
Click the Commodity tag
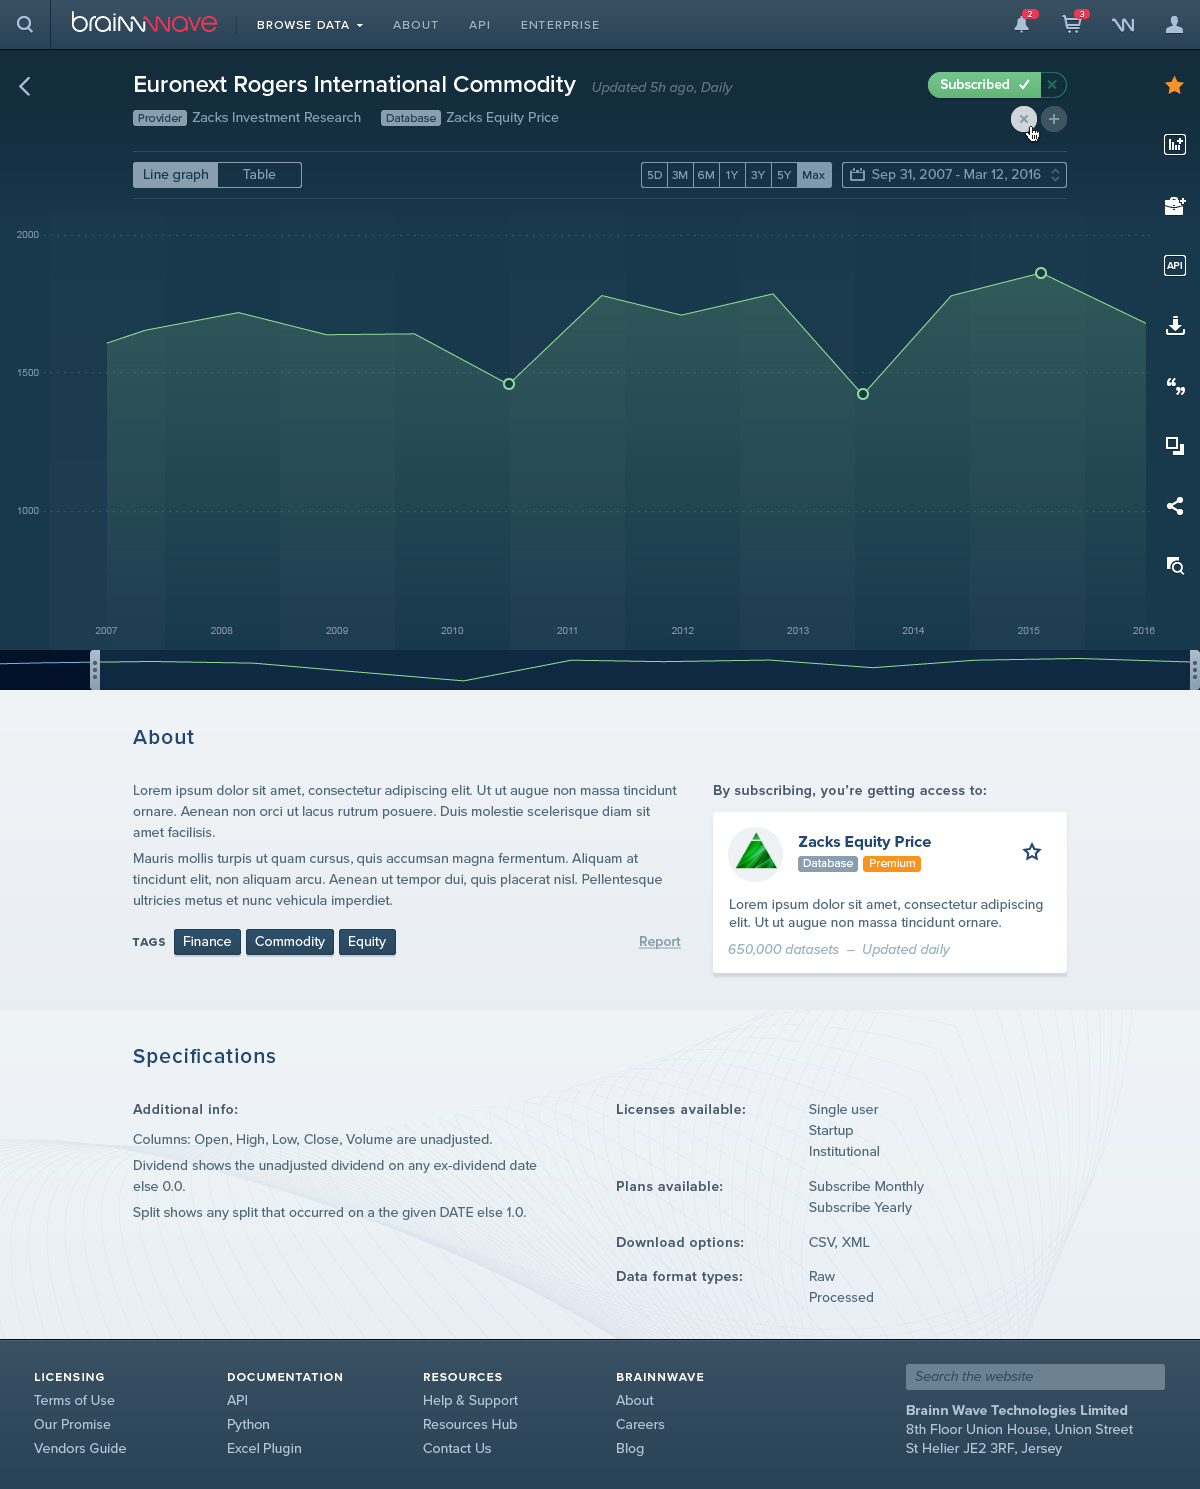tap(290, 942)
